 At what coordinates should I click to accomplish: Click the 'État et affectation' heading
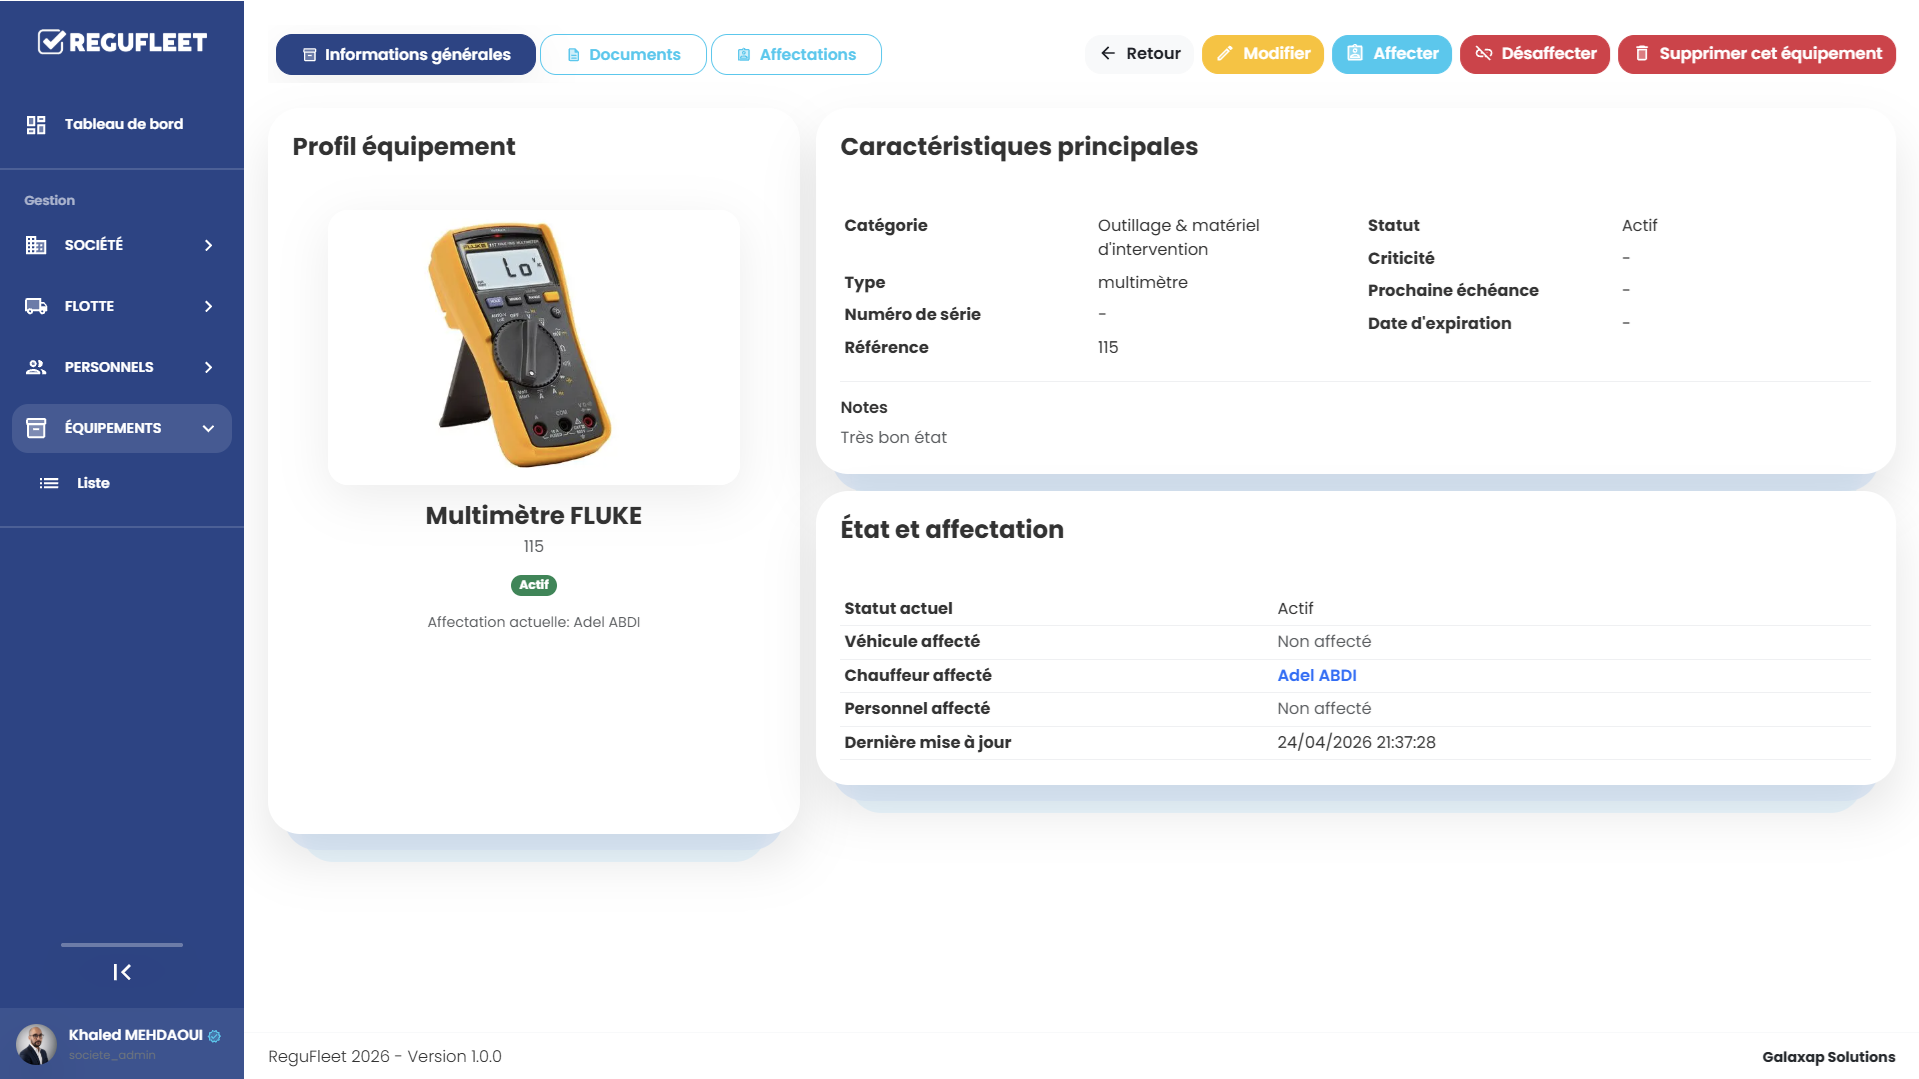tap(952, 529)
